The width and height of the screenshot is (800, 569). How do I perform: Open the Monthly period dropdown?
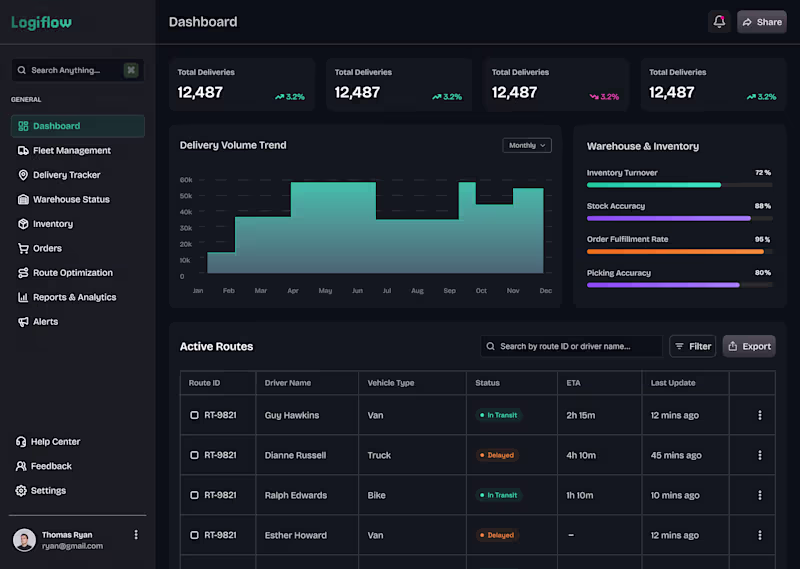[527, 145]
